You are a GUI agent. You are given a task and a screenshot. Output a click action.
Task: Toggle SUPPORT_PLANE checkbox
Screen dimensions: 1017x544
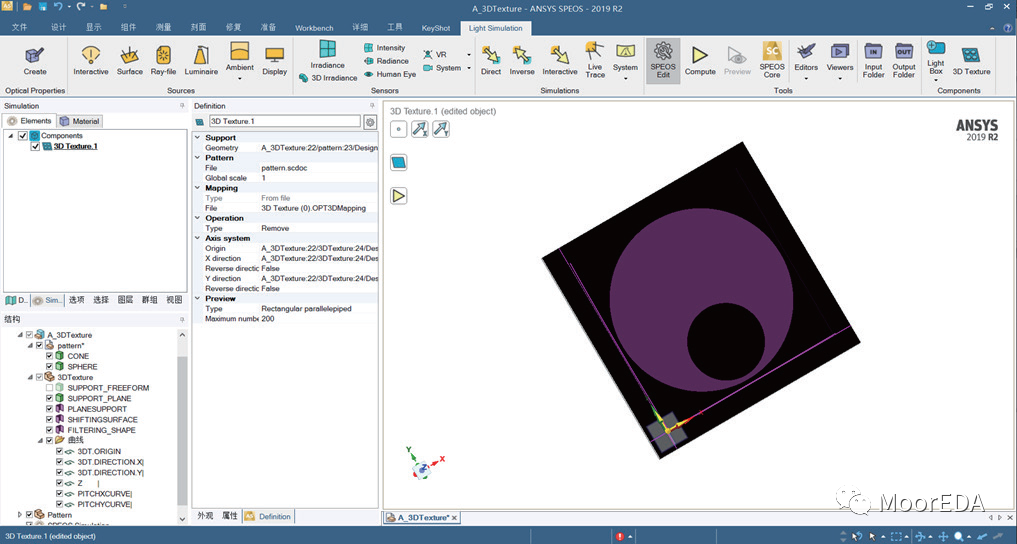(49, 398)
